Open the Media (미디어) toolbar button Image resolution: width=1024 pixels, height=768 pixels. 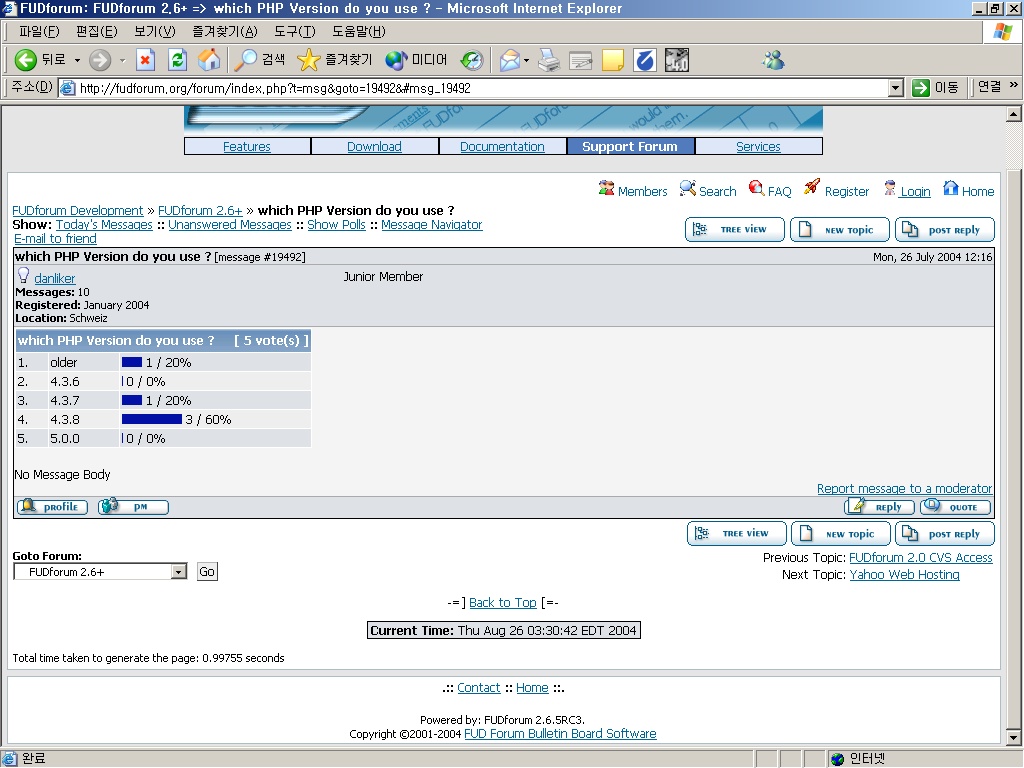click(416, 60)
